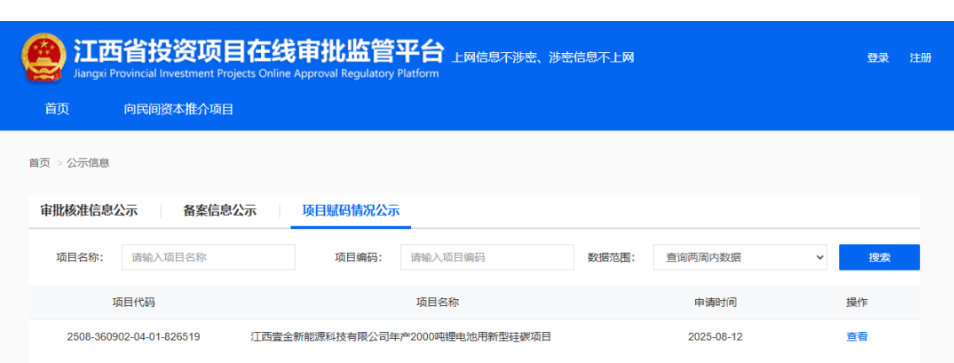
Task: Click 公示信息 breadcrumb text
Action: pos(88,163)
